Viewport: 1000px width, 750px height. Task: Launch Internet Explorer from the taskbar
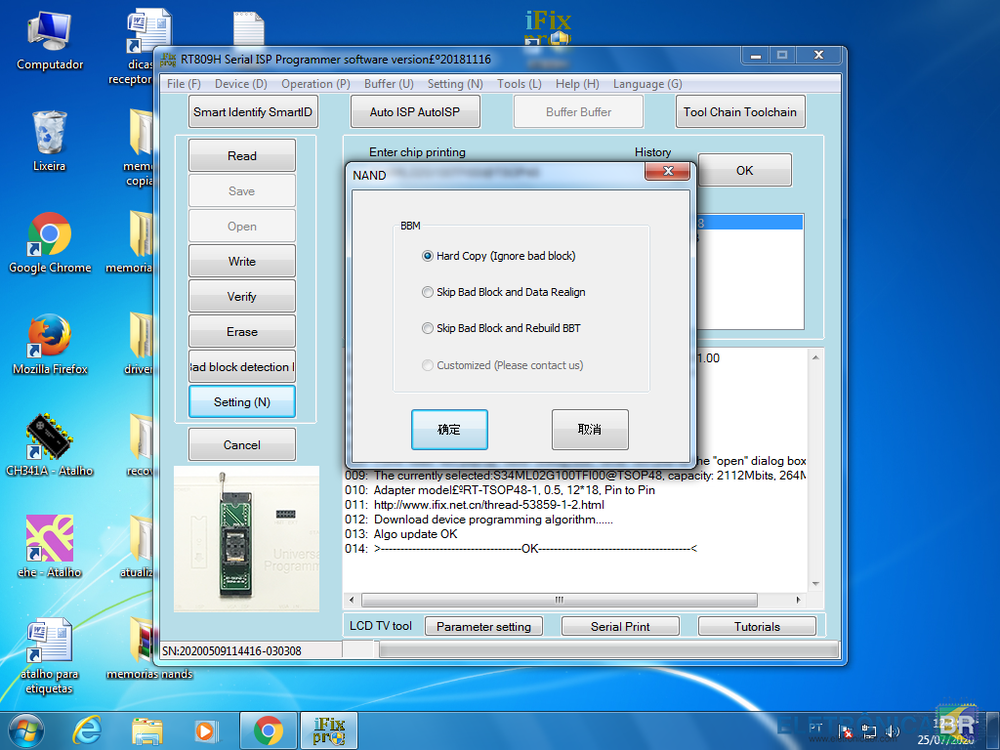[89, 731]
